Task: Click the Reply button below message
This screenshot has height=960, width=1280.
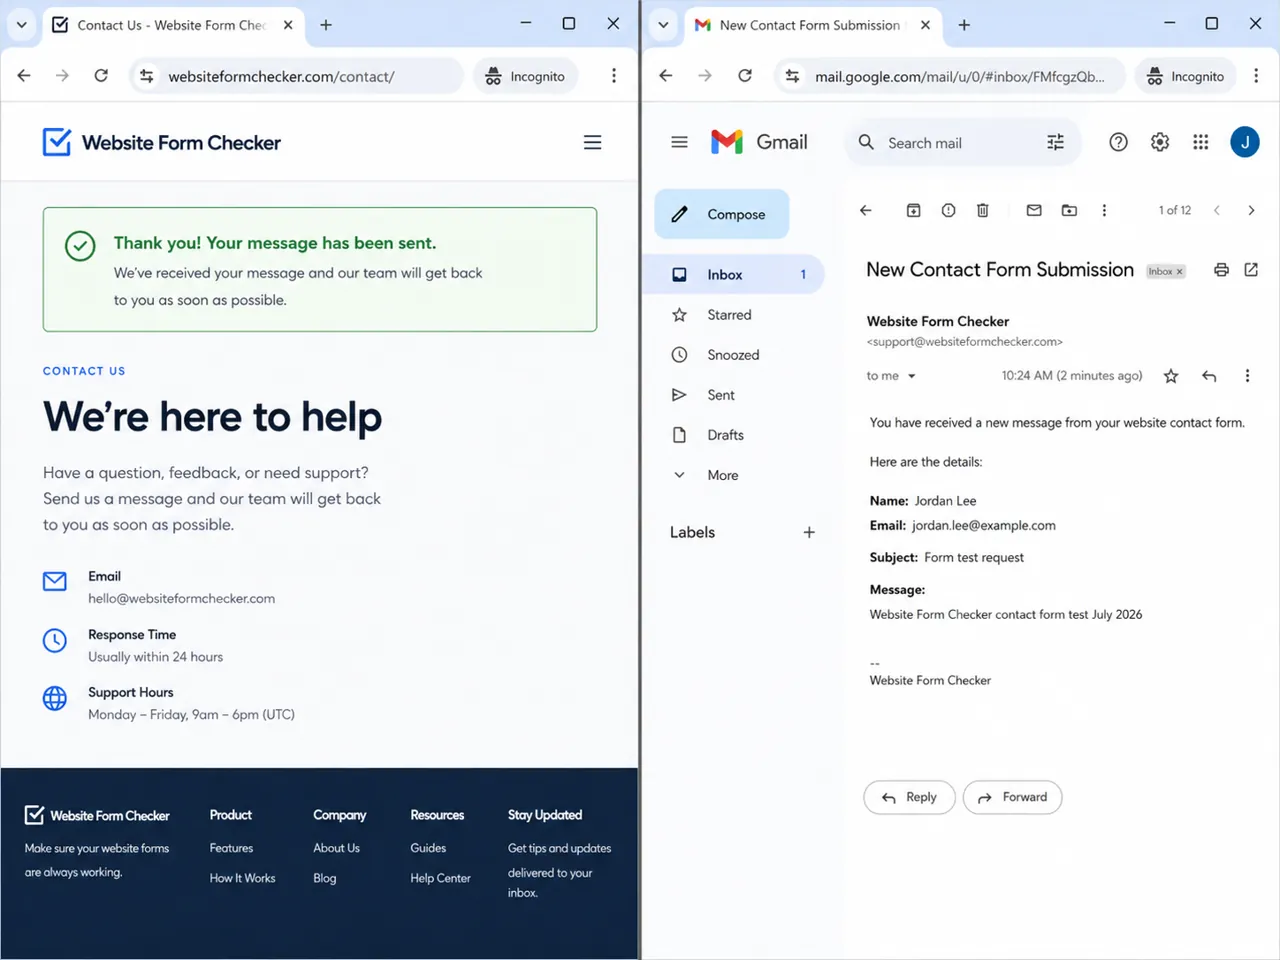Action: coord(909,797)
